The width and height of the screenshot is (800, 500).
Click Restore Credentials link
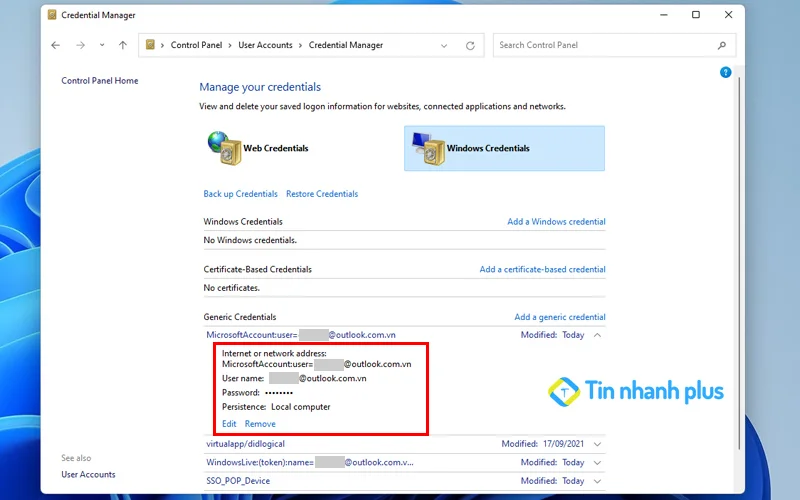coord(322,194)
